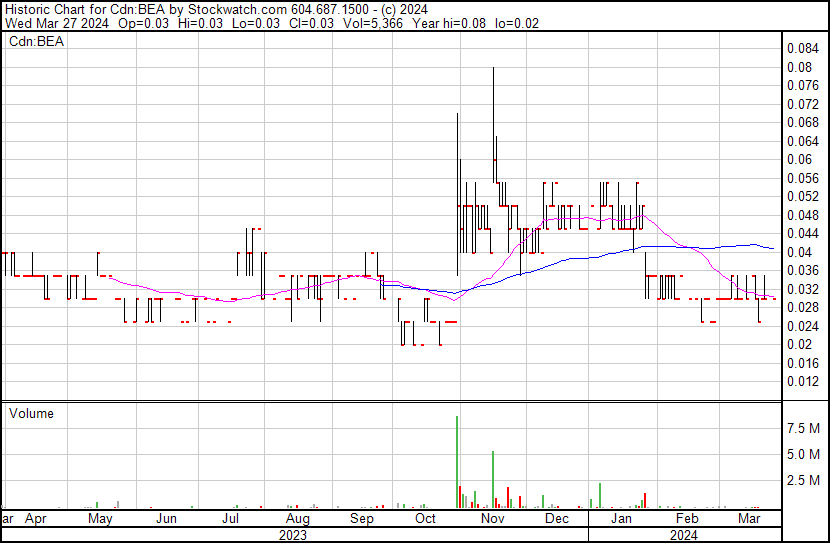The image size is (830, 543).
Task: Click the 2.5 M volume axis label
Action: pyautogui.click(x=803, y=481)
